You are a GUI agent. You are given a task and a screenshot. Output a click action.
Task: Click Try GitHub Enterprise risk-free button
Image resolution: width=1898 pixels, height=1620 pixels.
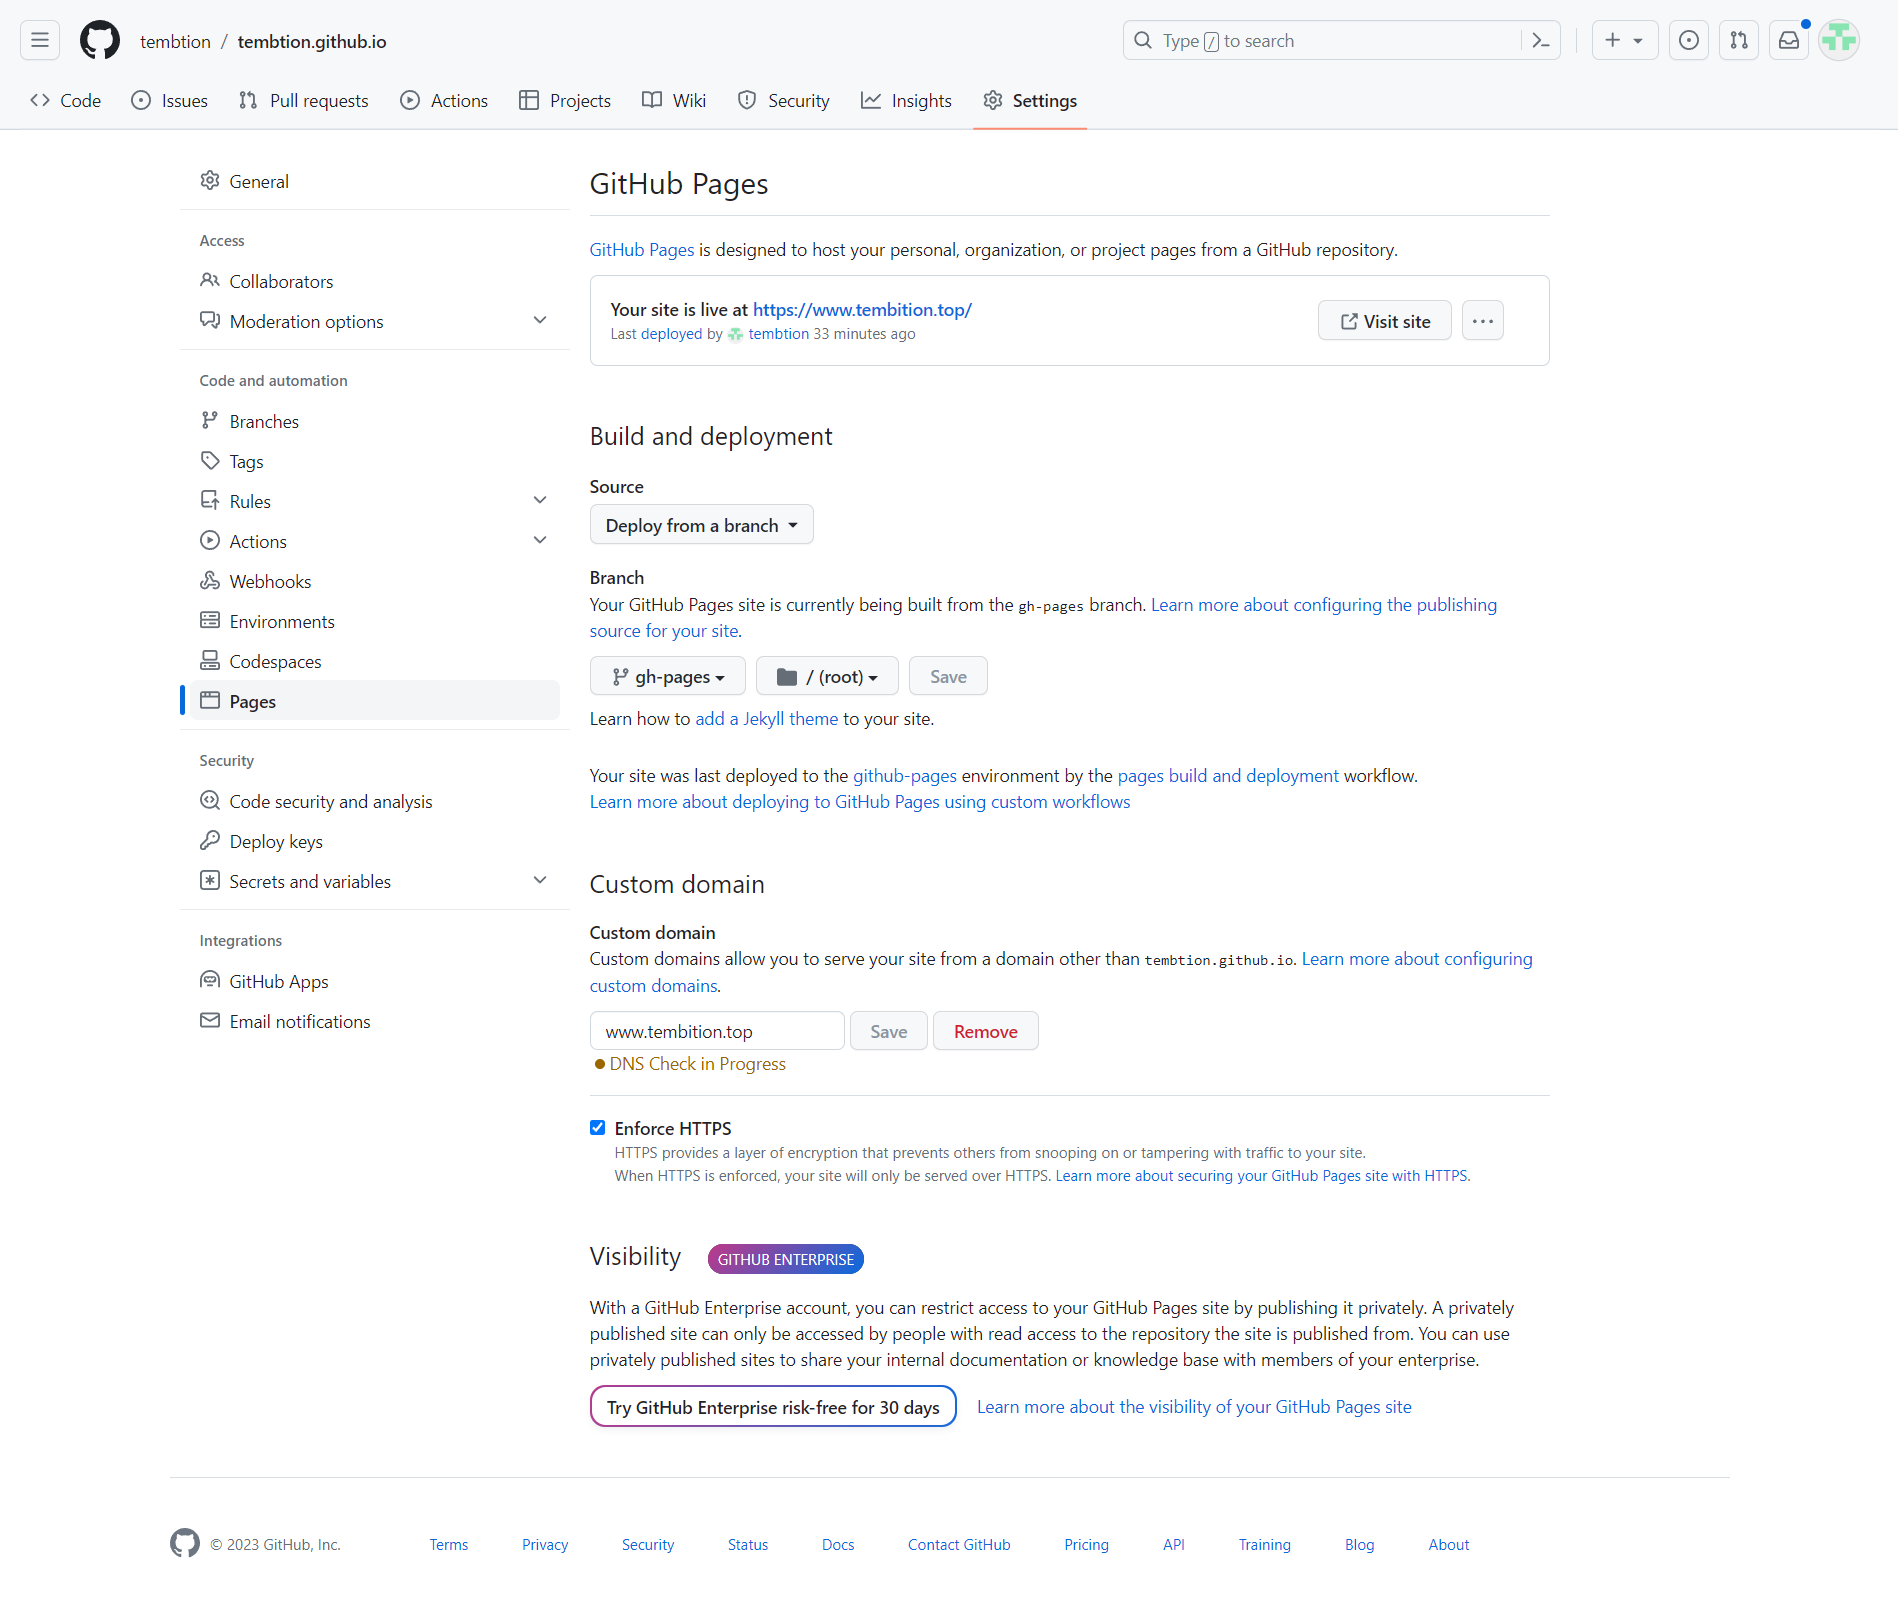click(x=773, y=1407)
